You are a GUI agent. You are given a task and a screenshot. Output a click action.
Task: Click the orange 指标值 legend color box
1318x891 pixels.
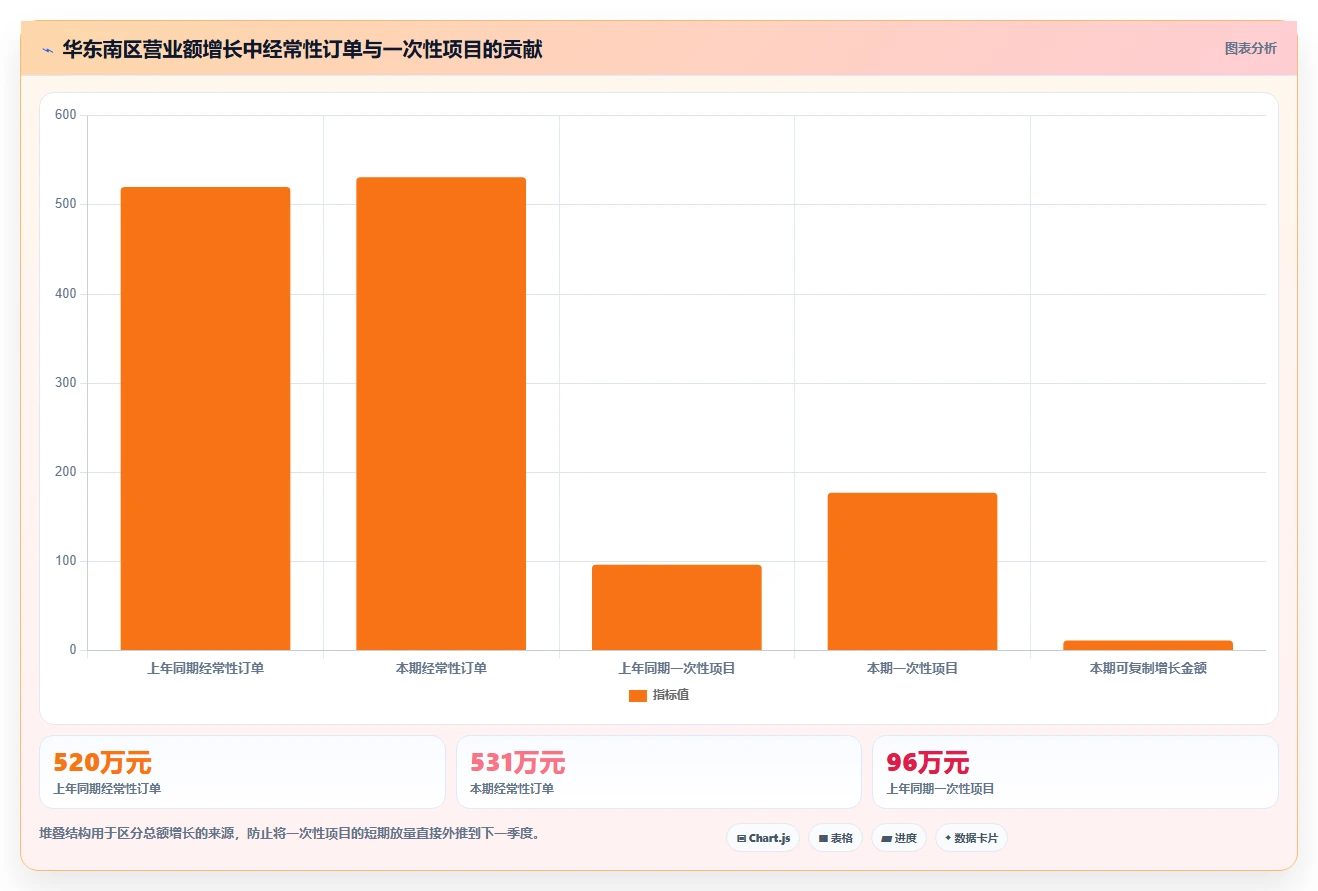coord(638,696)
